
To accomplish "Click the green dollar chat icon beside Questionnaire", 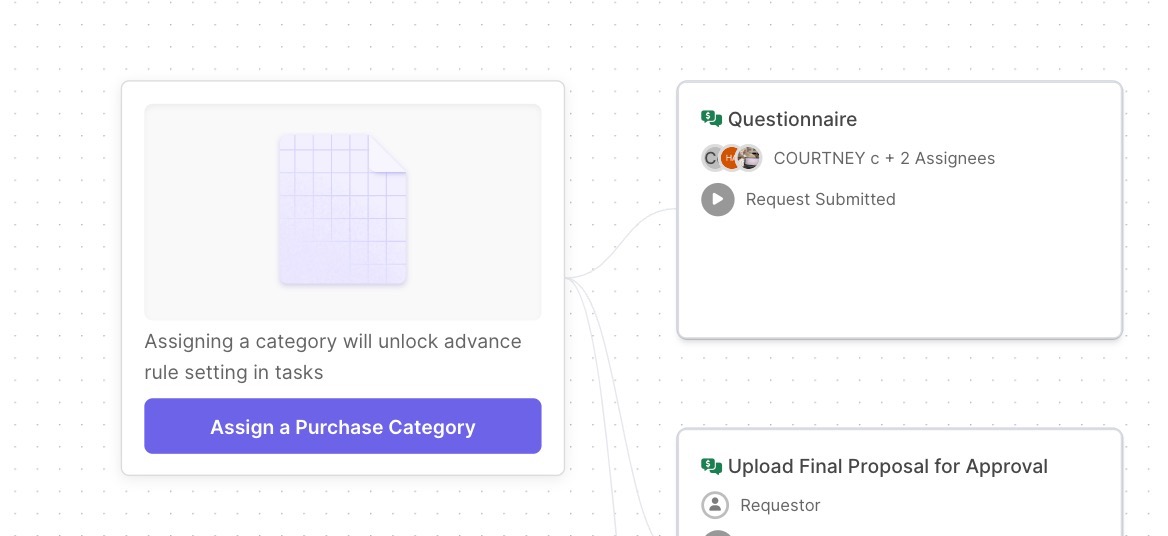I will [711, 118].
